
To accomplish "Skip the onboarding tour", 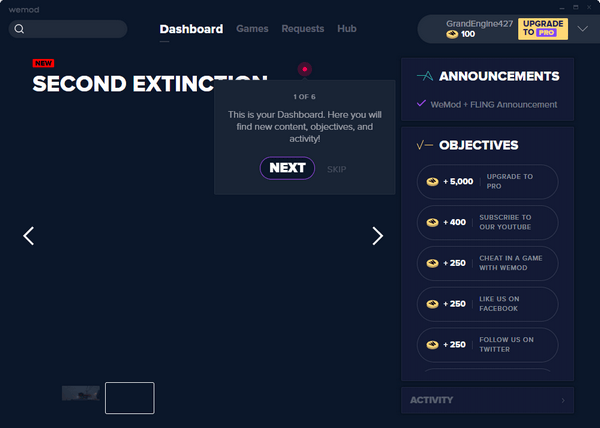I will (x=336, y=169).
